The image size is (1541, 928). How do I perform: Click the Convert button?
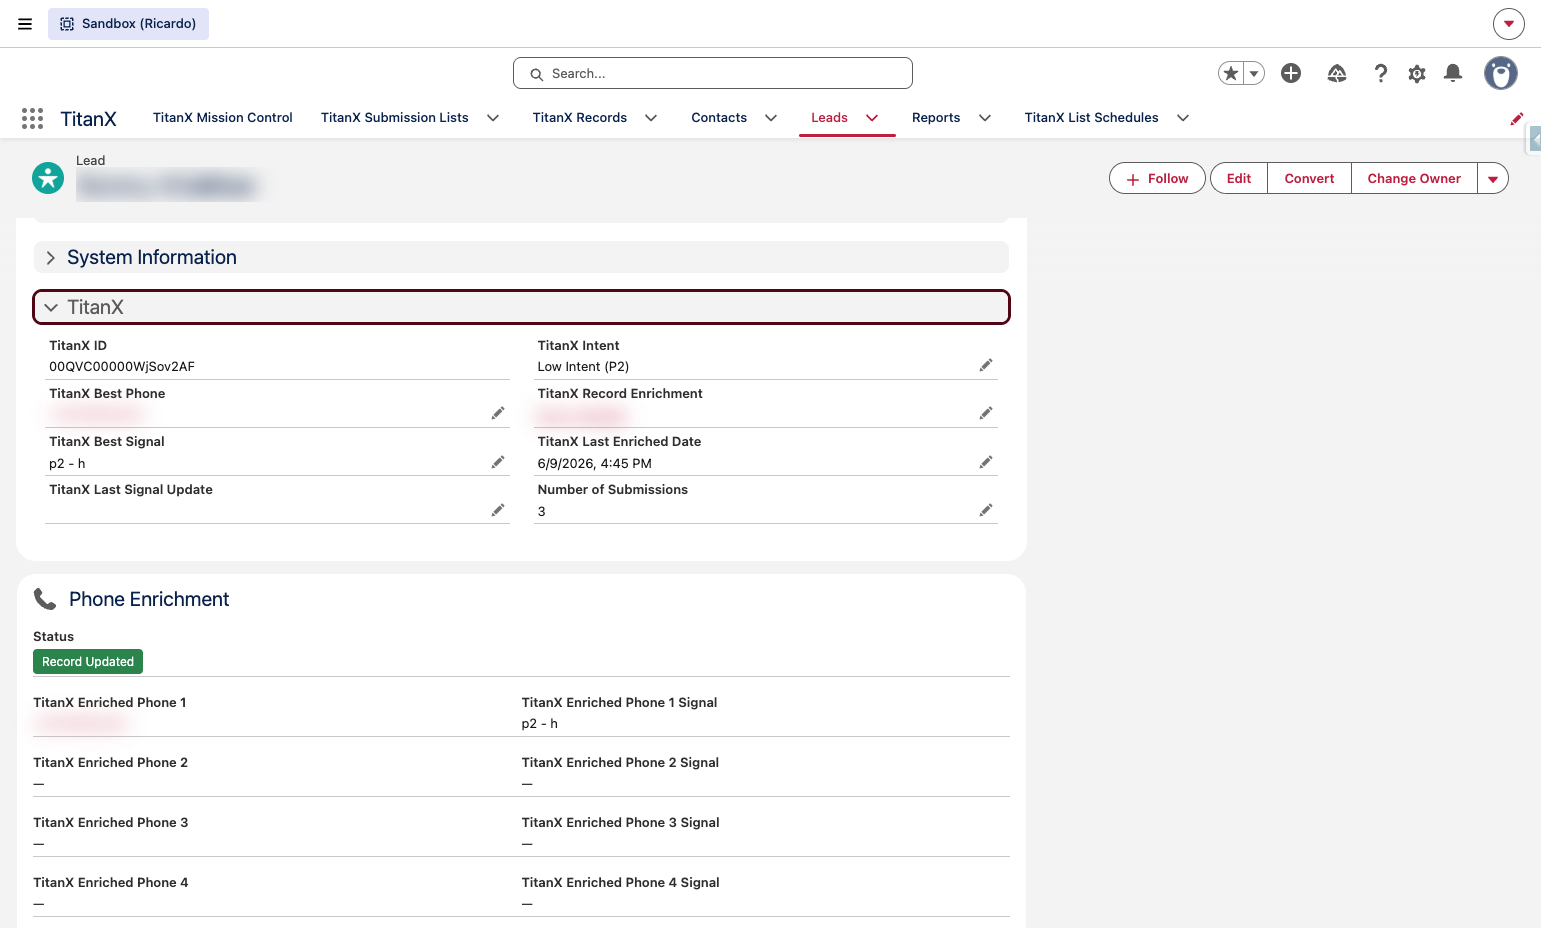1309,178
